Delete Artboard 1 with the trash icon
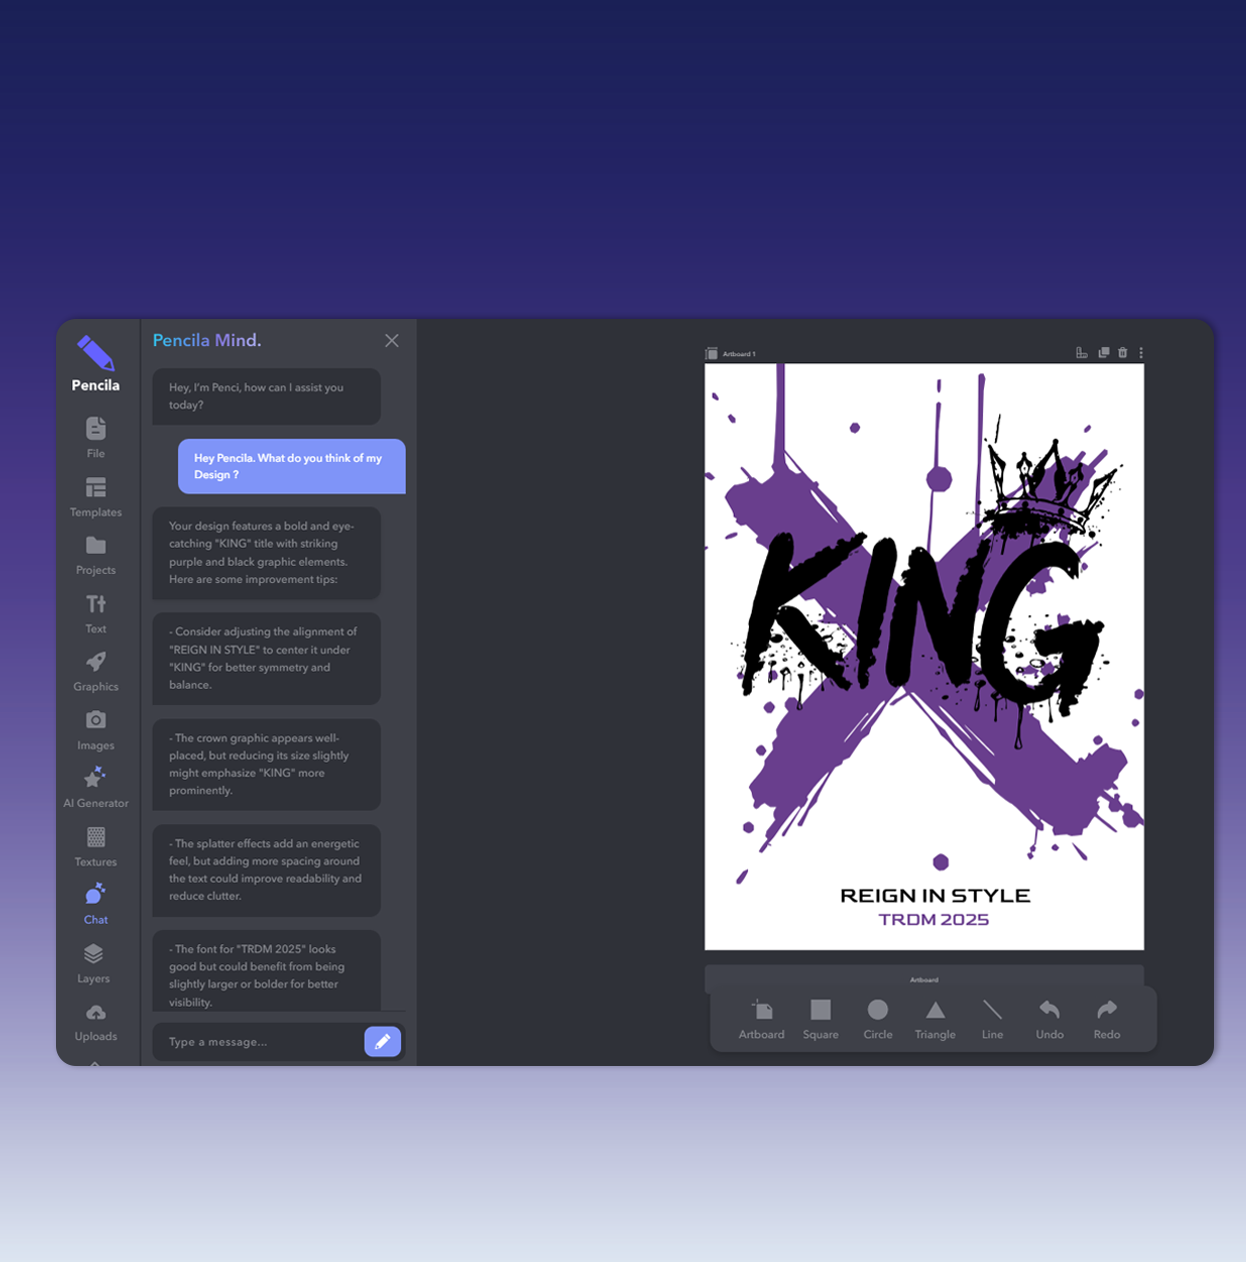1246x1262 pixels. coord(1122,352)
